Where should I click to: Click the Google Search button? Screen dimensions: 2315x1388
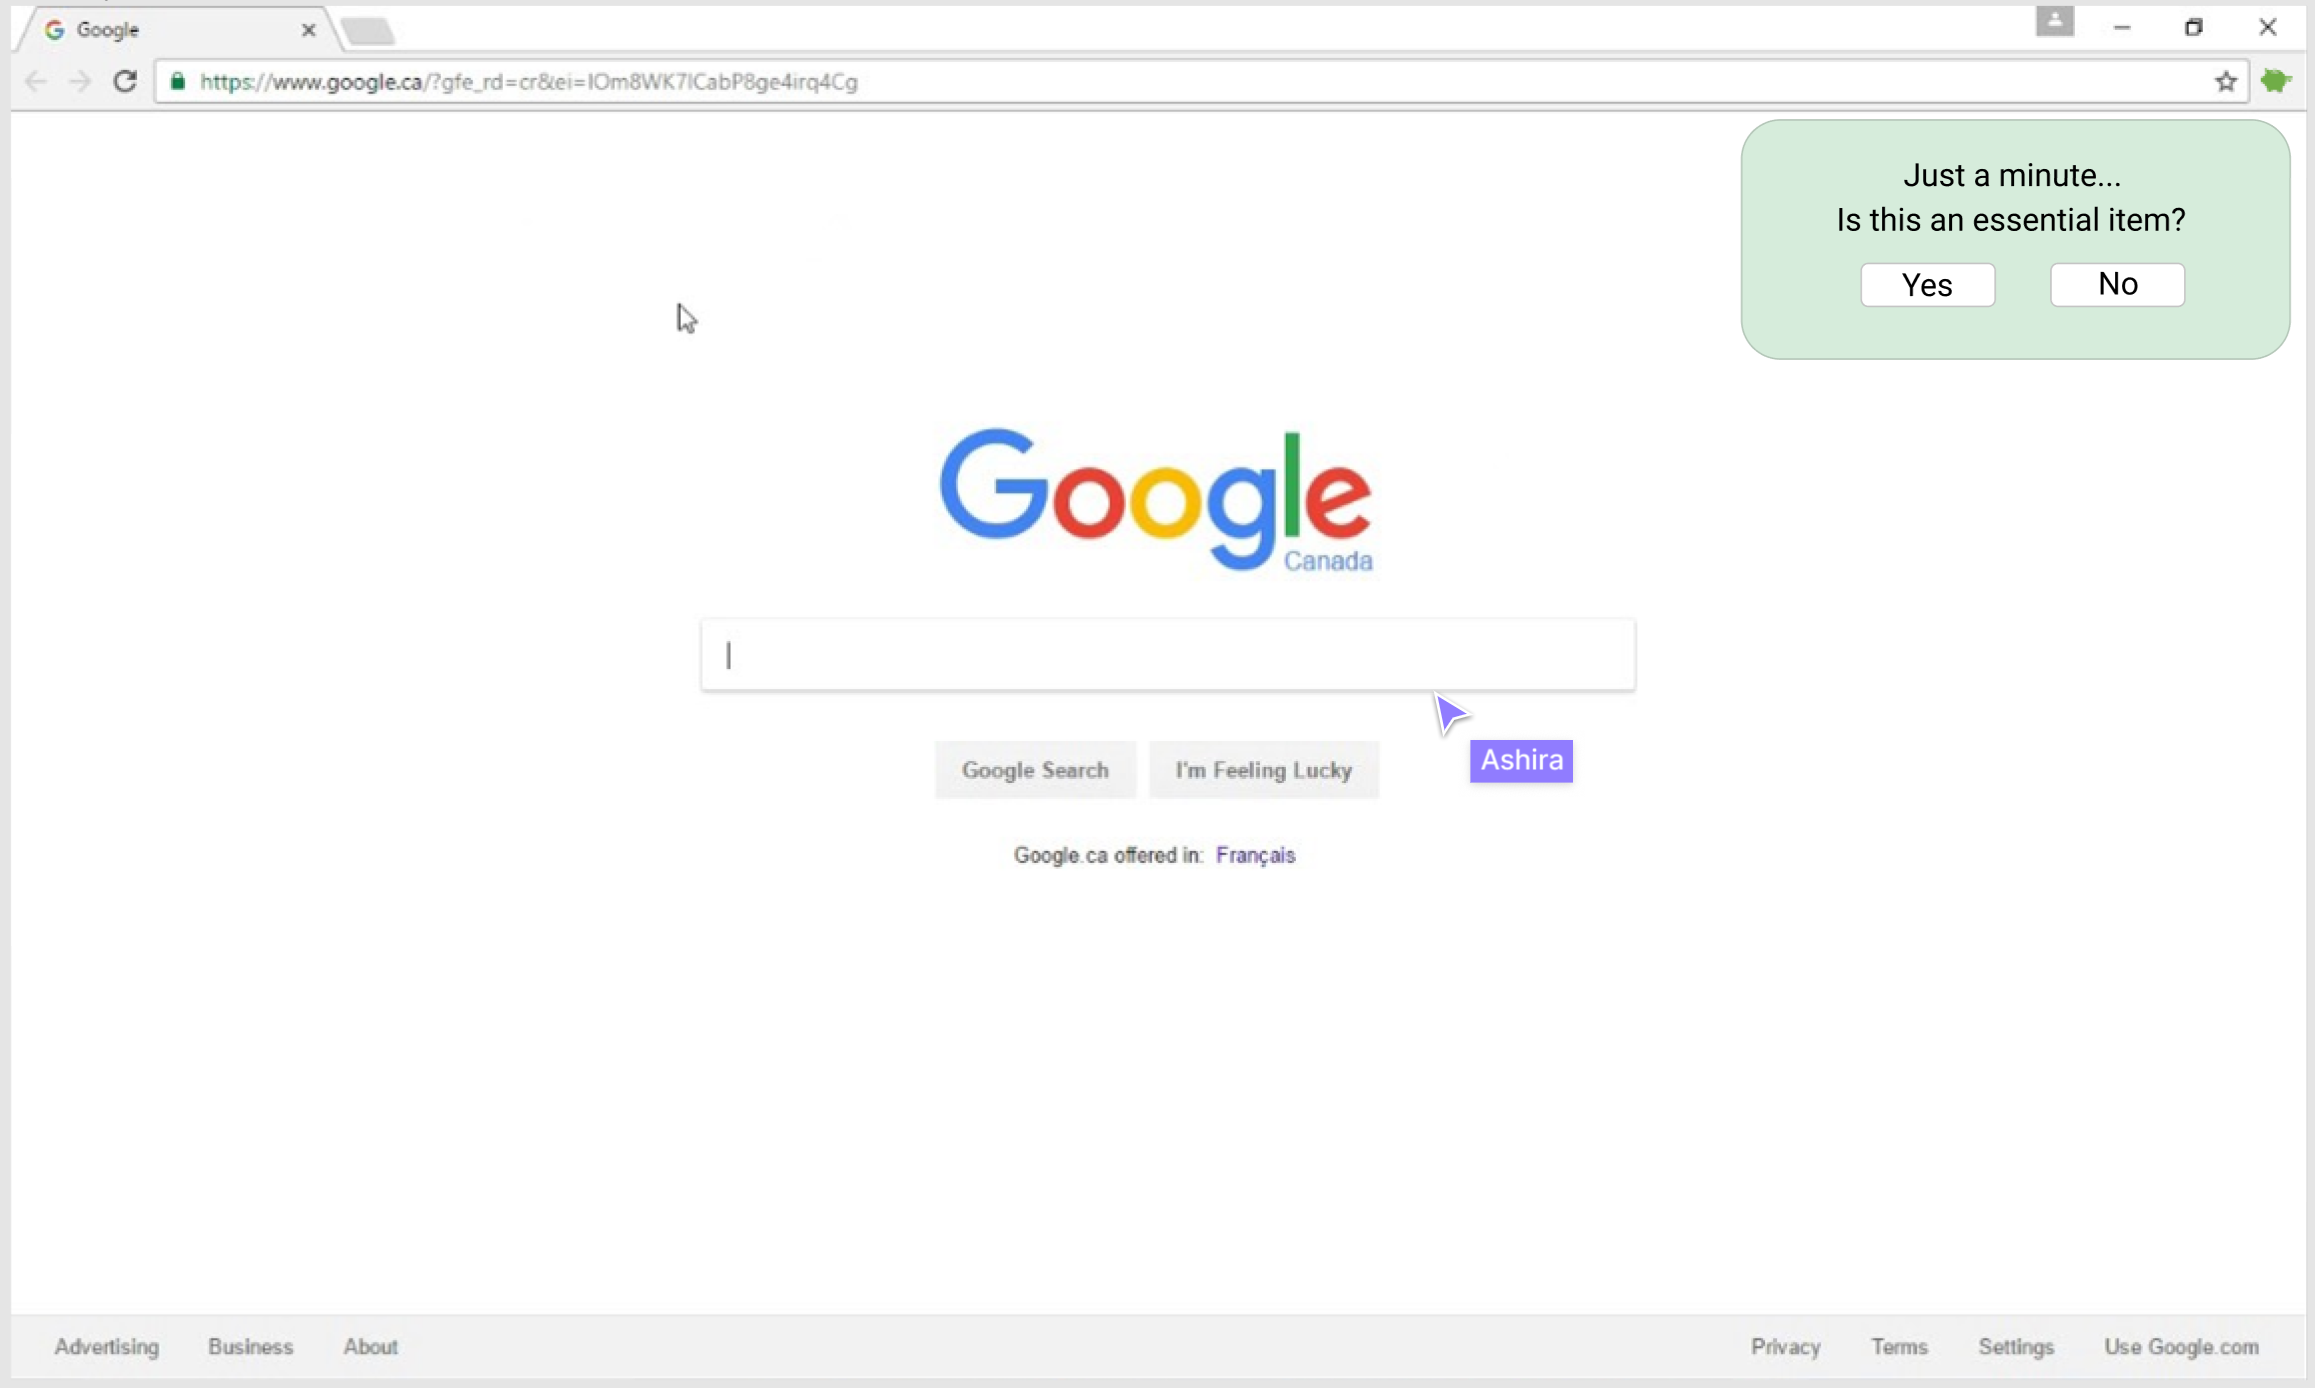pyautogui.click(x=1035, y=770)
